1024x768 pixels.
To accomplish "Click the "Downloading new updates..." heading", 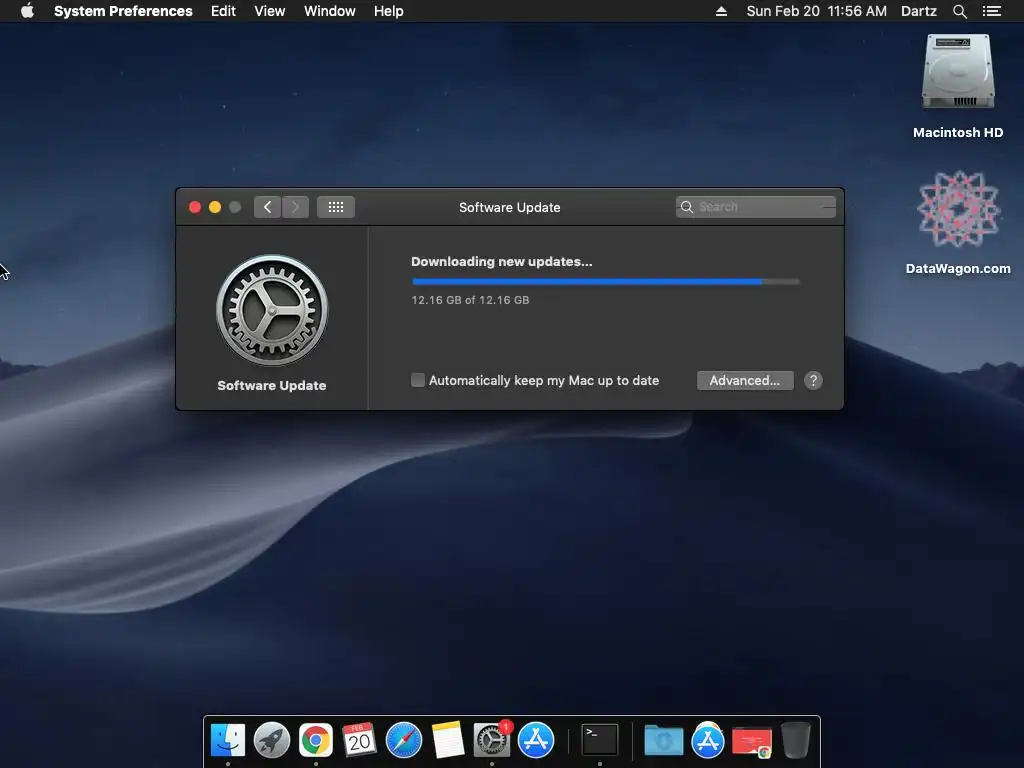I will pos(502,261).
